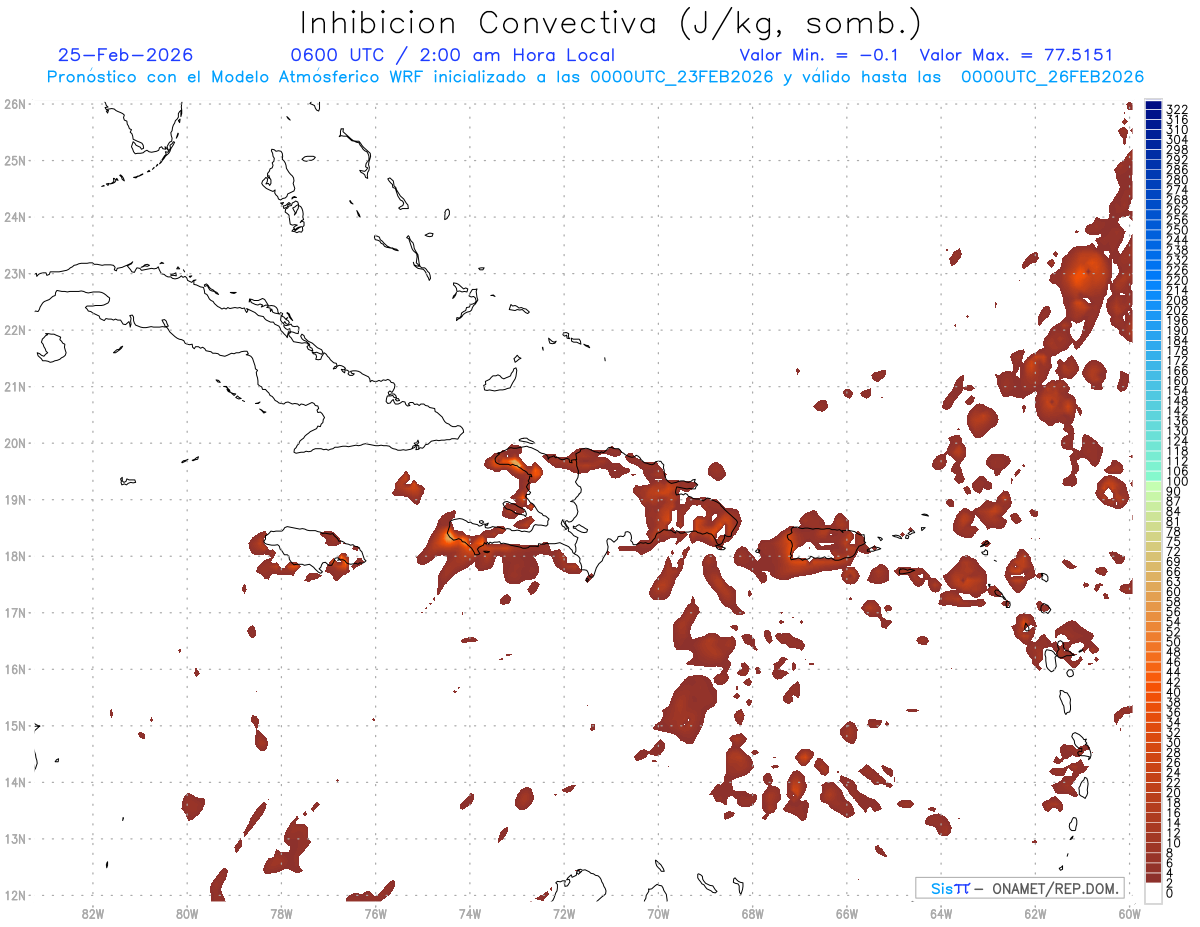Click the latitude label "13N"

pos(15,839)
